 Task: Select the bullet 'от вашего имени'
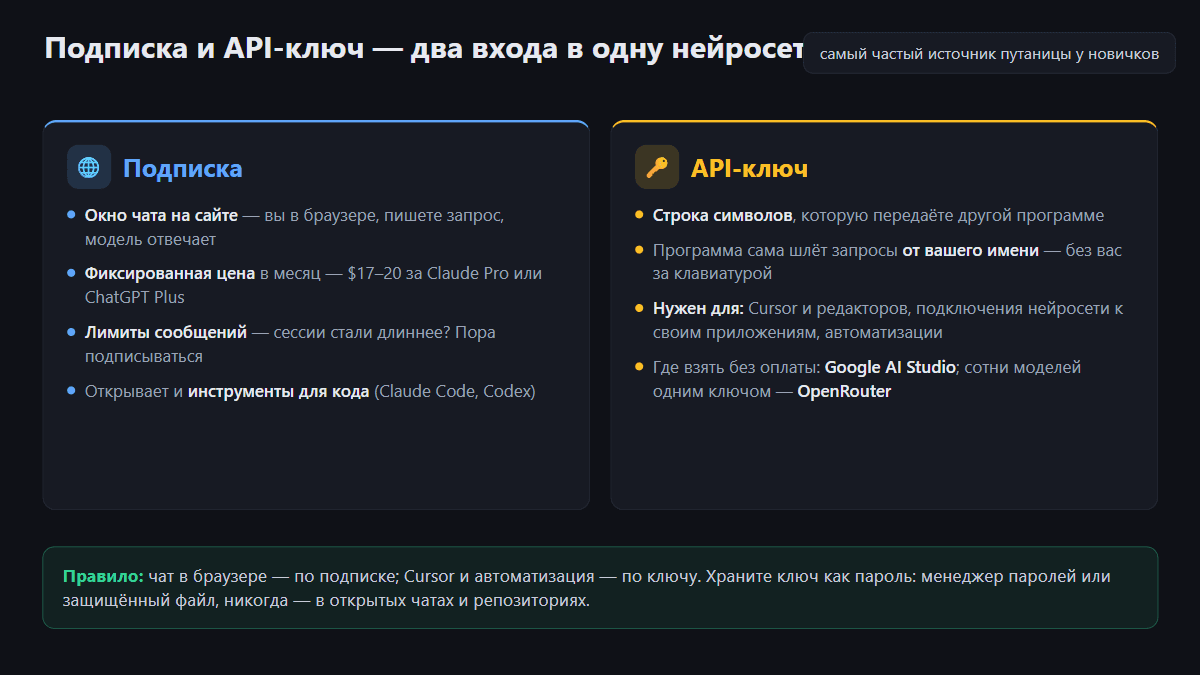(x=880, y=262)
